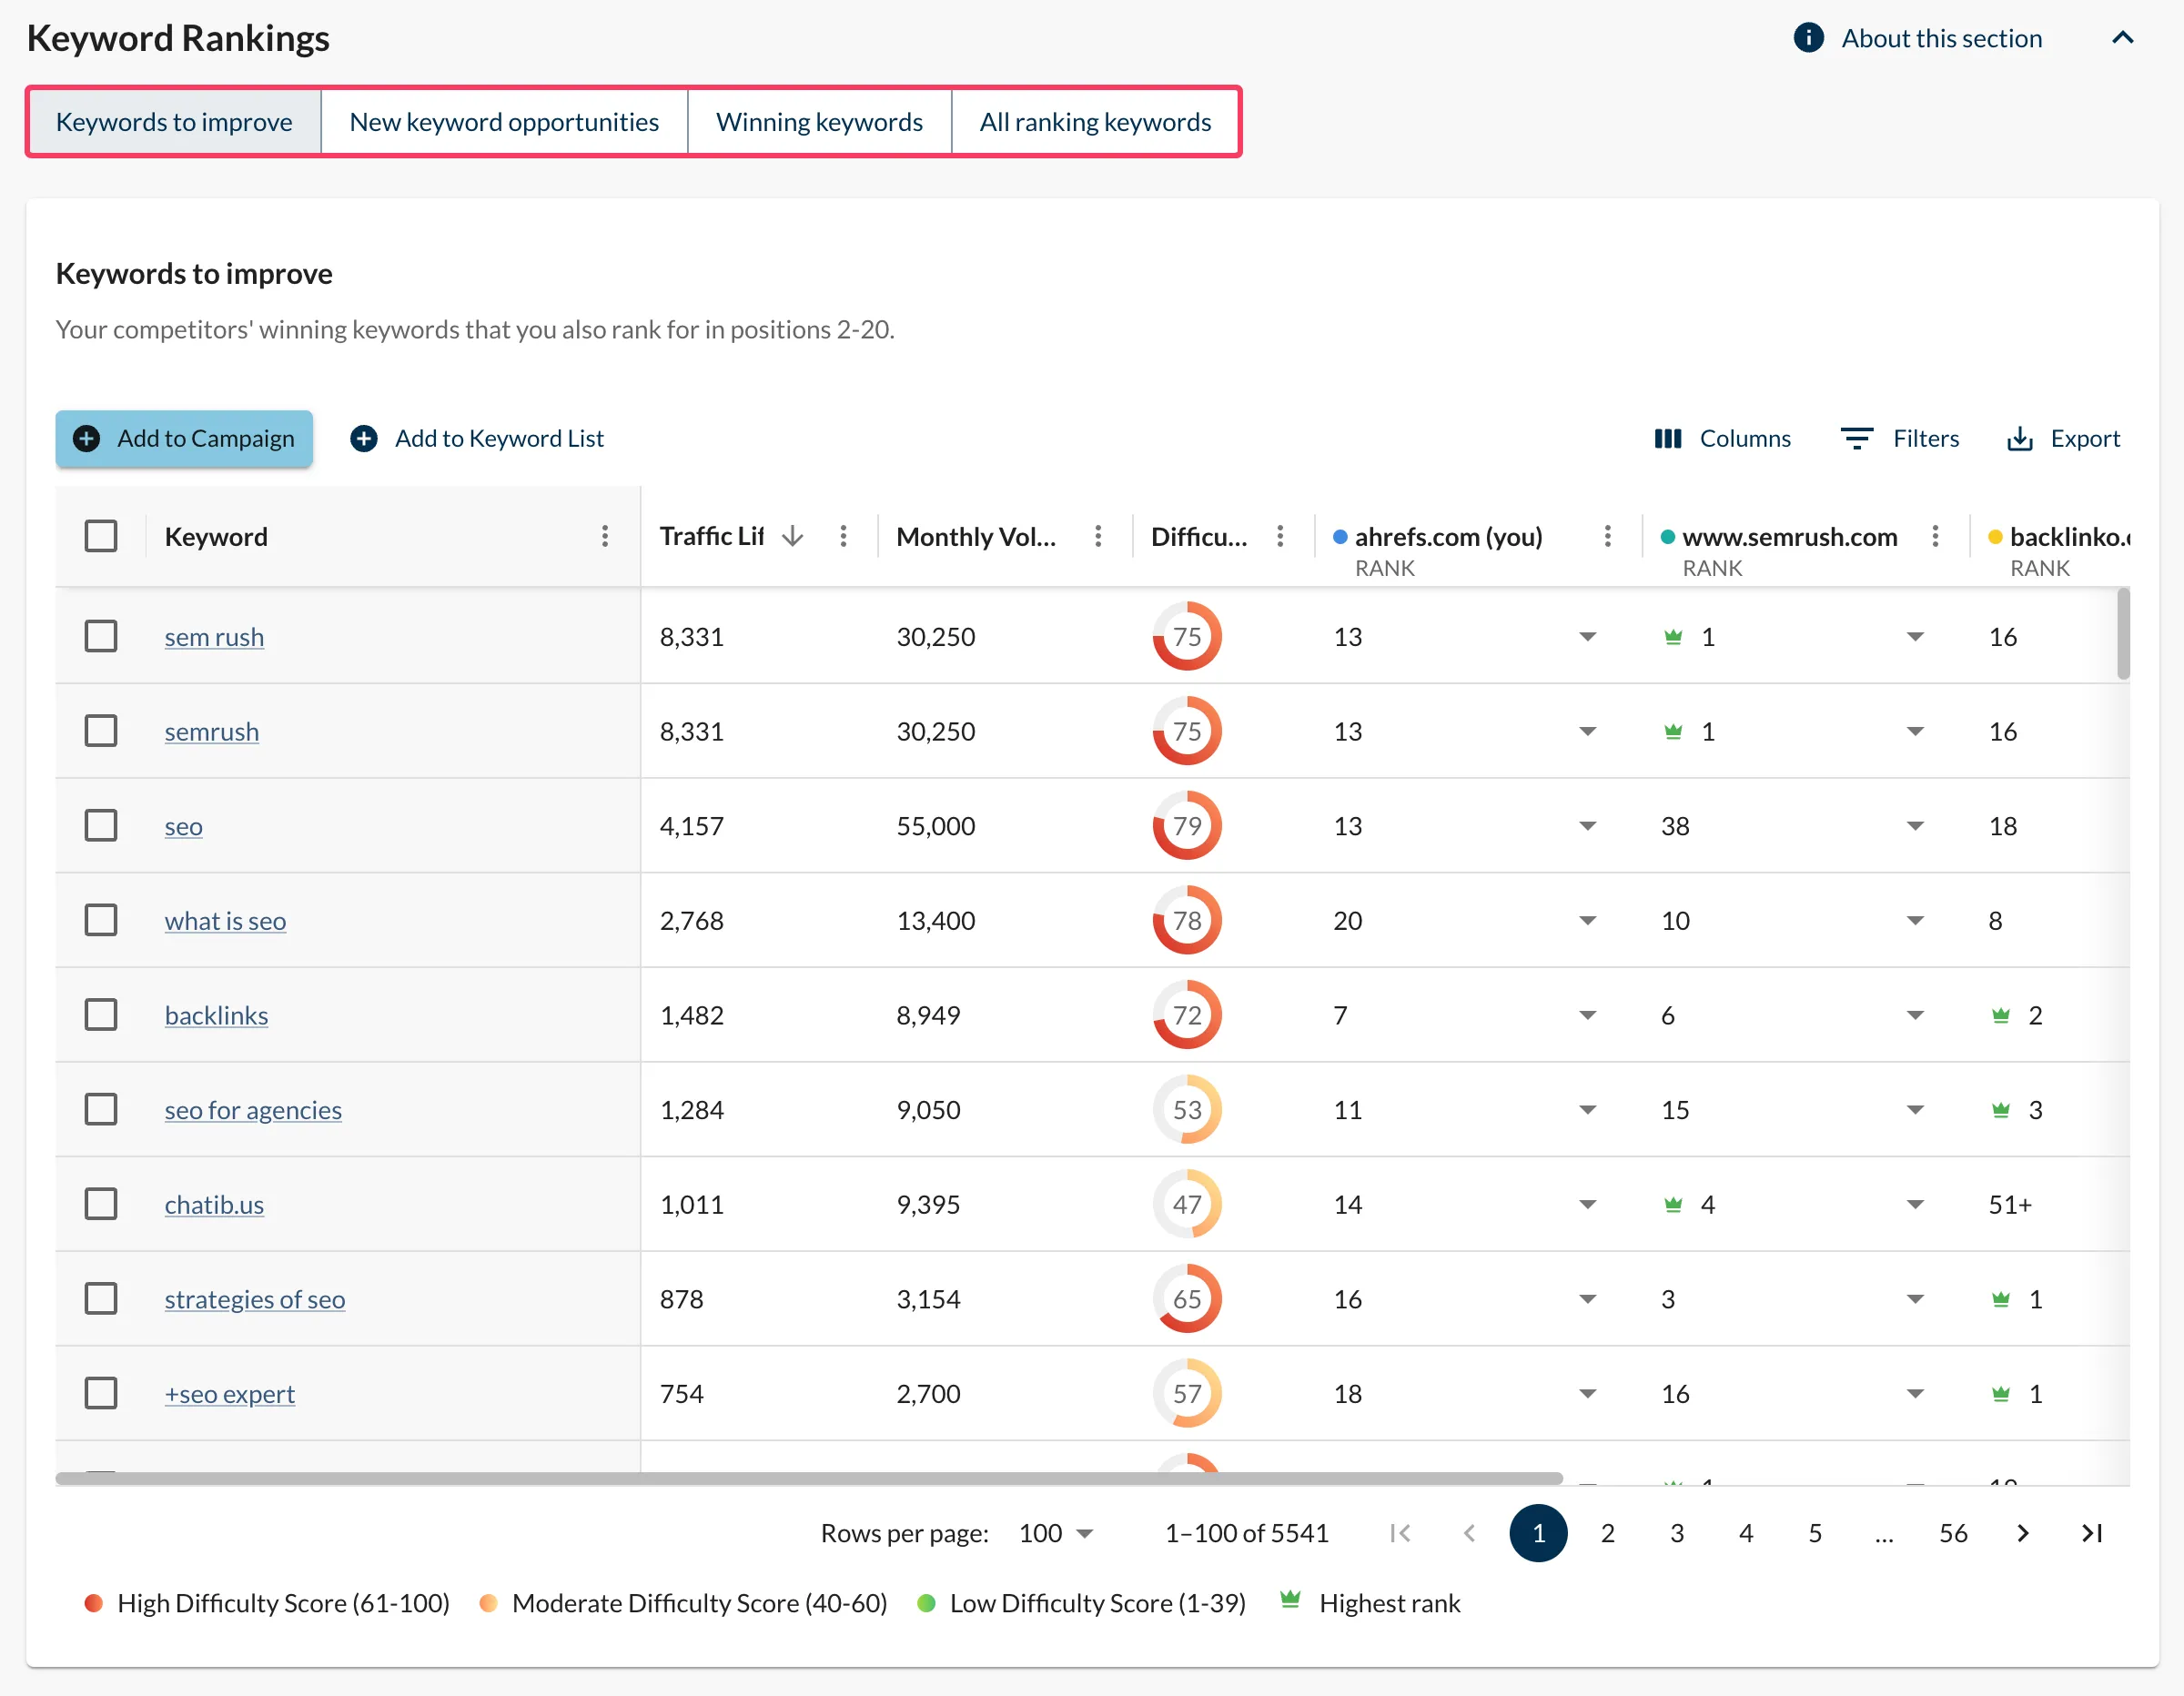Screen dimensions: 2184x1696
Task: Collapse the Keyword Rankings section chevron
Action: point(2122,38)
